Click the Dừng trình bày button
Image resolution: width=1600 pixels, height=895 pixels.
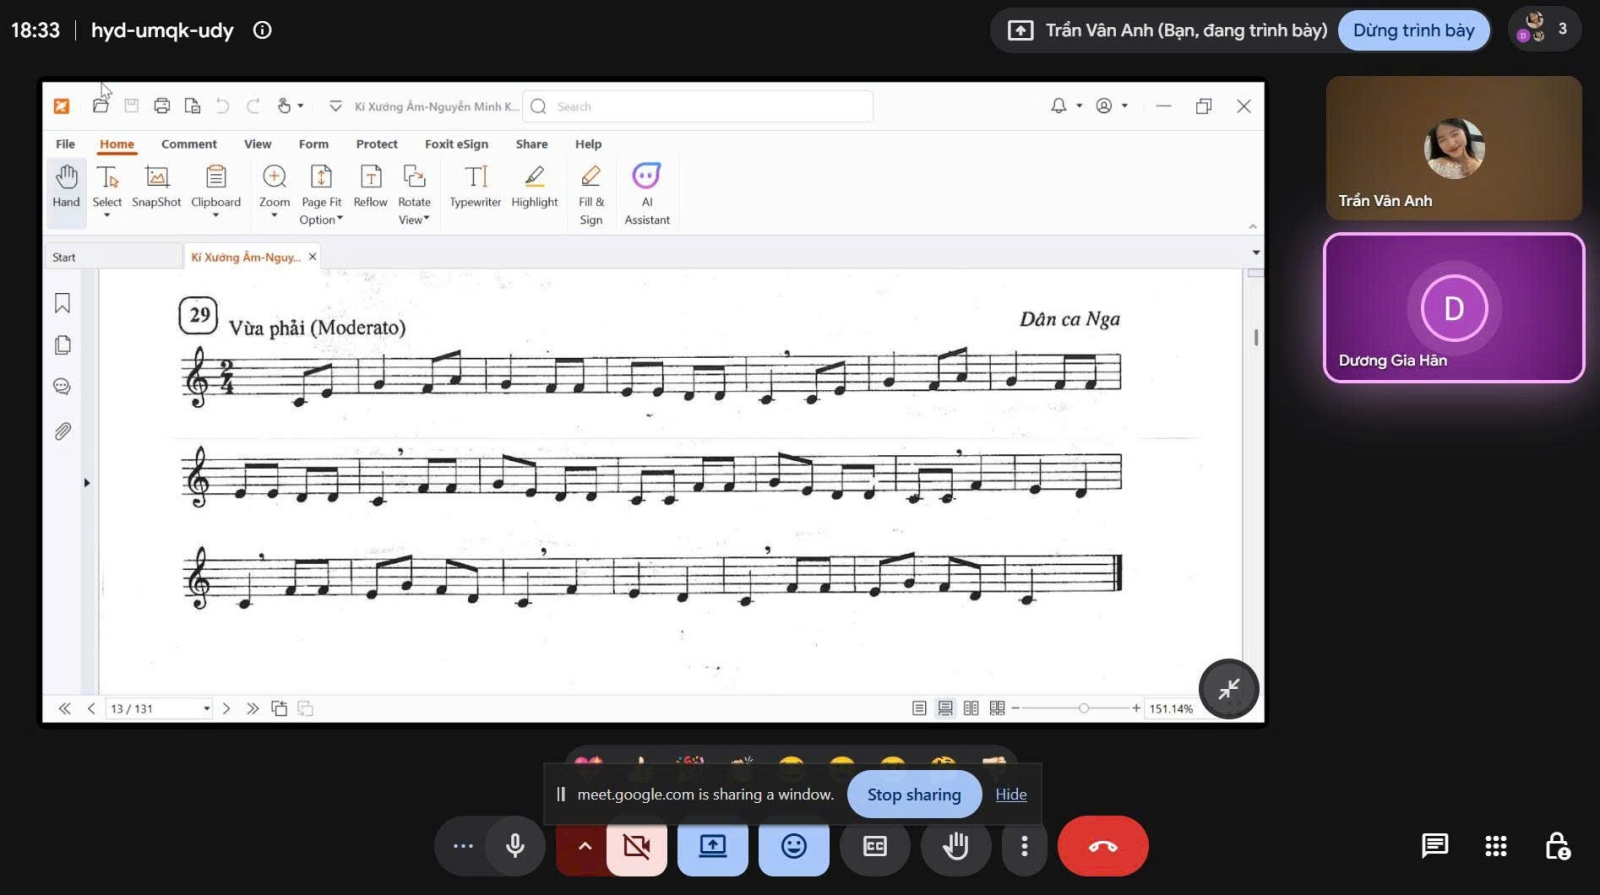coord(1414,30)
